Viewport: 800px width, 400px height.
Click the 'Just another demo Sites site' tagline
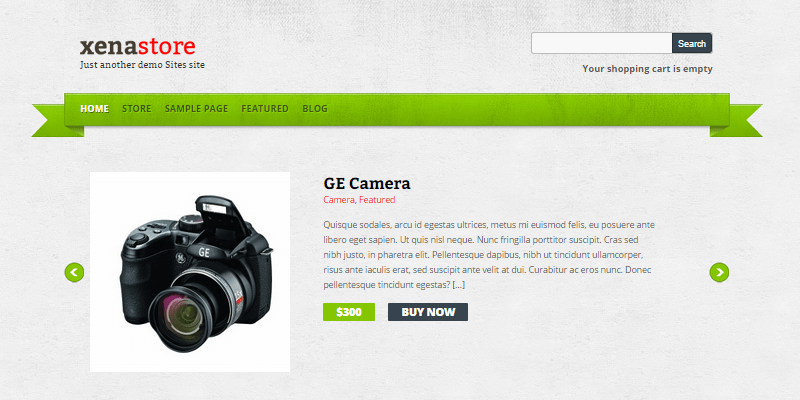[142, 65]
